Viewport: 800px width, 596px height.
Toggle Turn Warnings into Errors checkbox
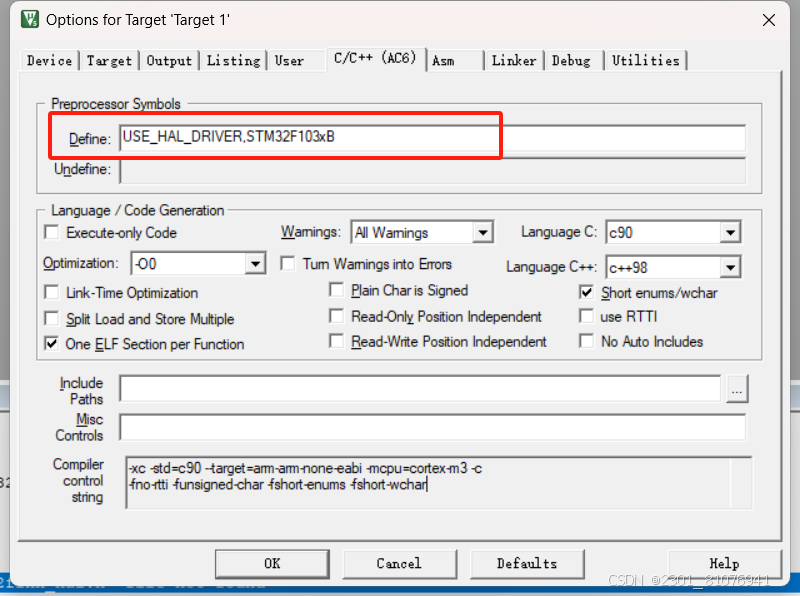point(288,264)
